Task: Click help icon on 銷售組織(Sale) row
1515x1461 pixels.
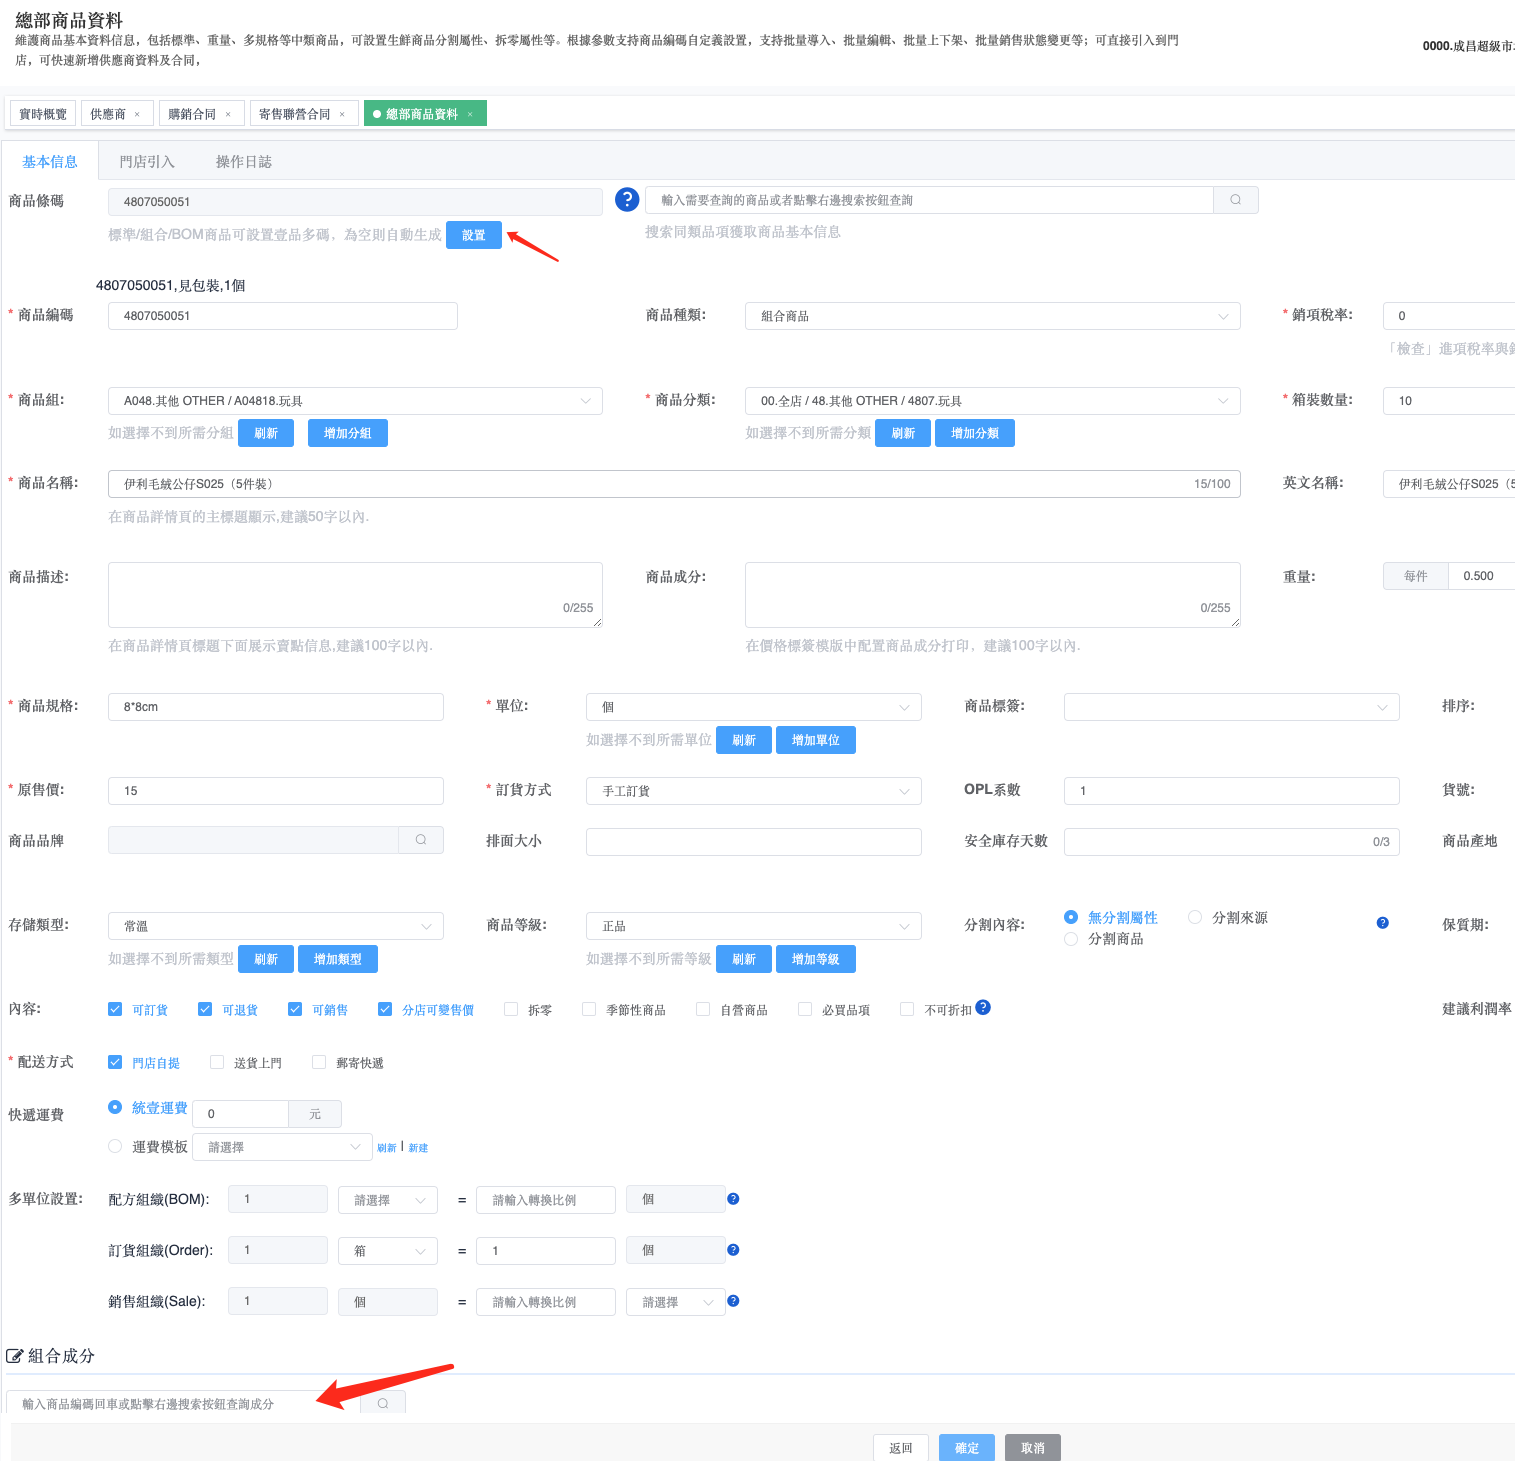Action: click(733, 1301)
